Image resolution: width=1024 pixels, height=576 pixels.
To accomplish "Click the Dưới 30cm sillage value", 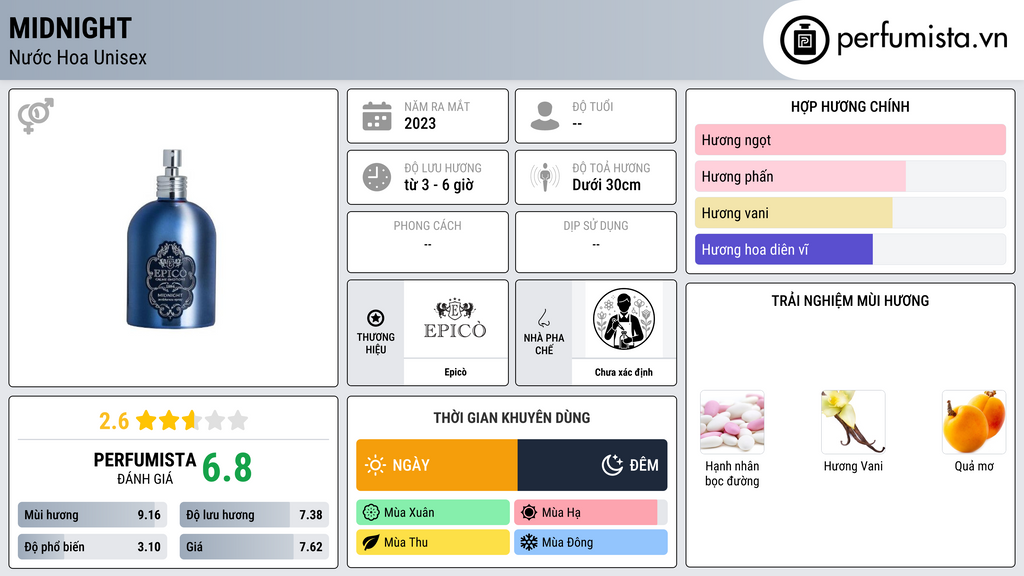I will [607, 185].
